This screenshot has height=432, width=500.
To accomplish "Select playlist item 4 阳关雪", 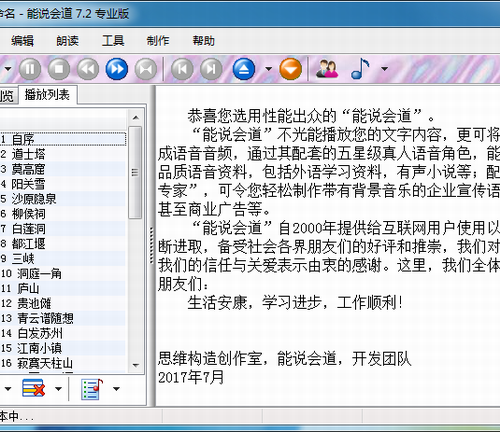I will point(63,184).
